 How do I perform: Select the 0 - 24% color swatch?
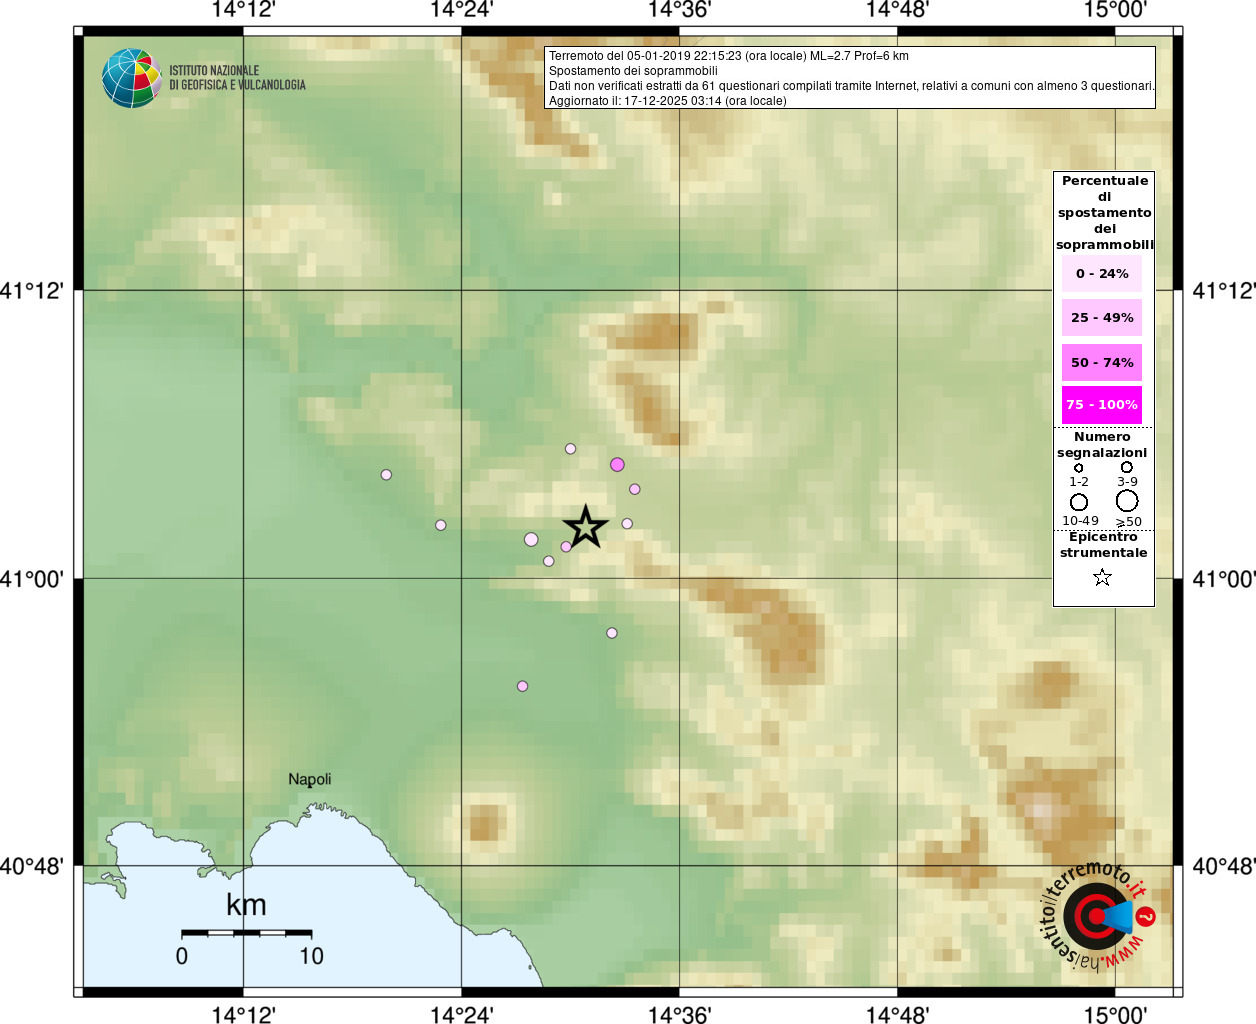1102,273
